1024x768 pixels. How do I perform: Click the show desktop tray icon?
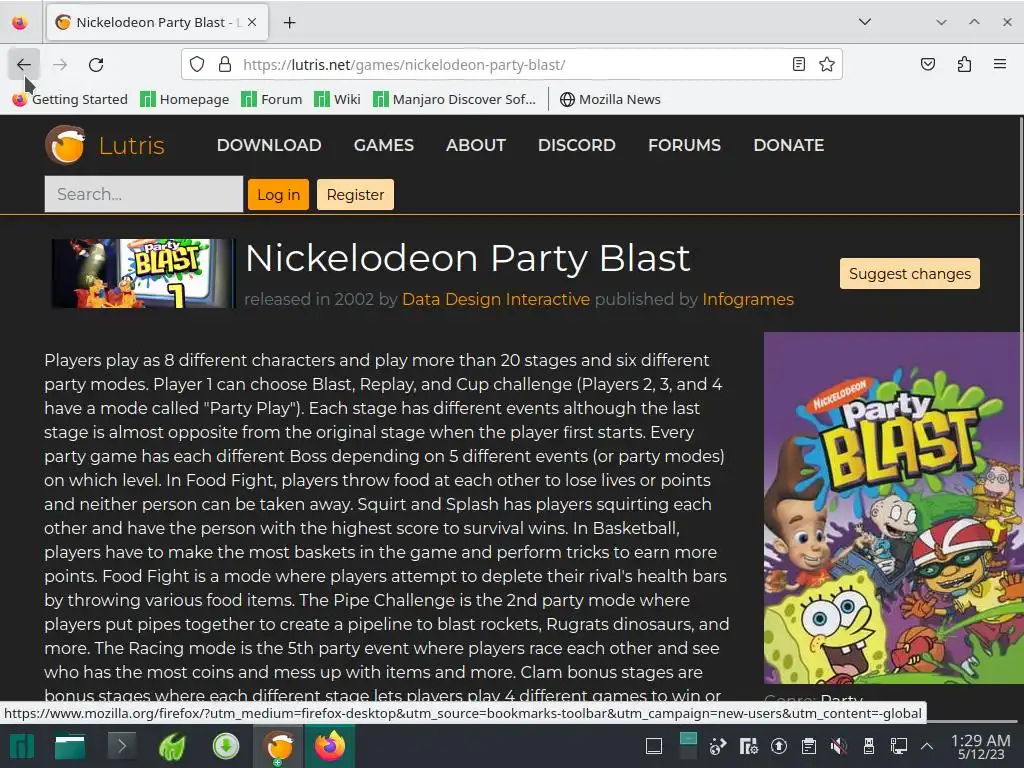coord(654,746)
